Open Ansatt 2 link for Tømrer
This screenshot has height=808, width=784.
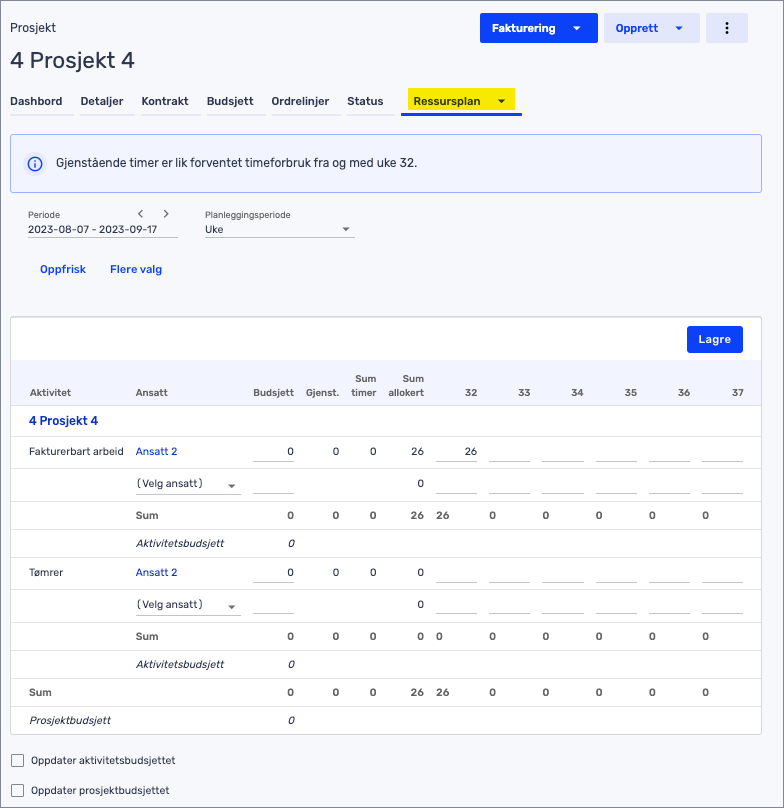[156, 572]
